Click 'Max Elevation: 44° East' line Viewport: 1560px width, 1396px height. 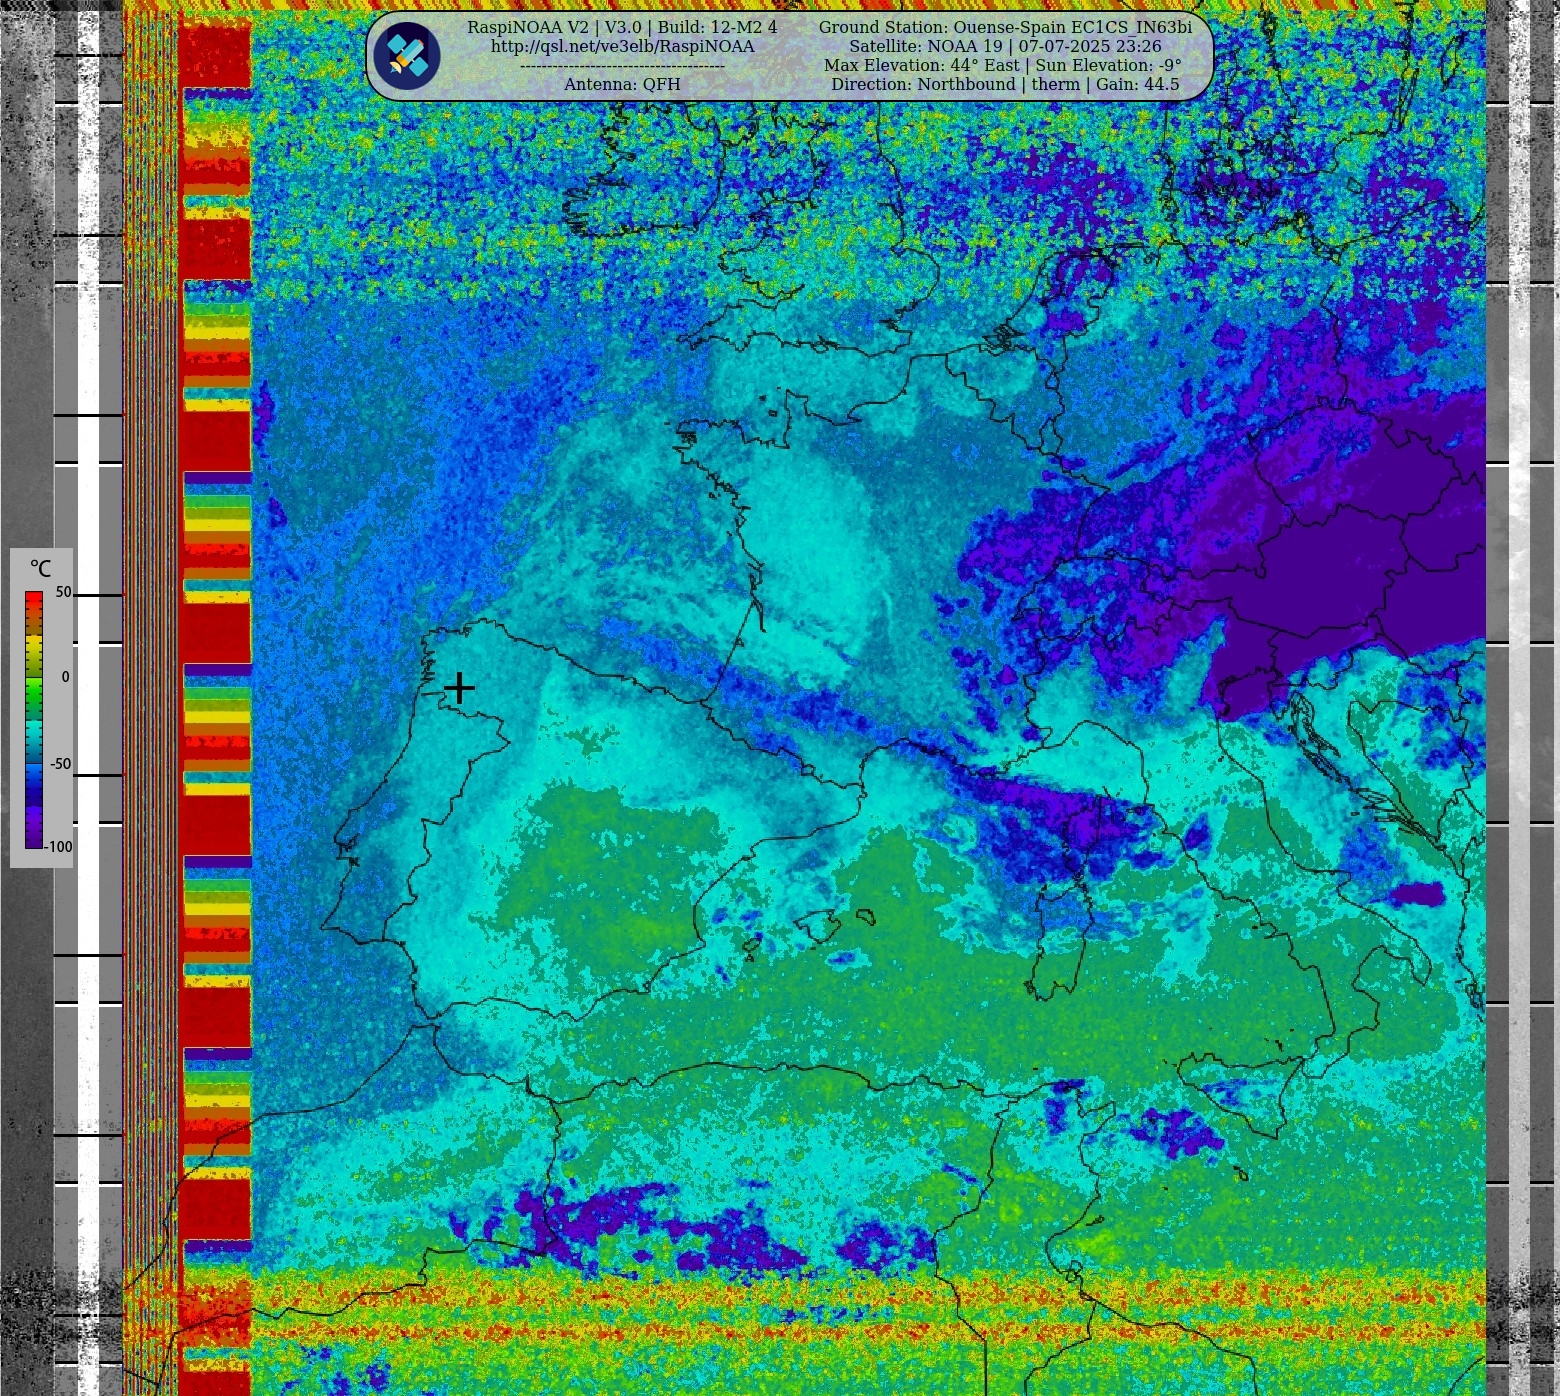1002,65
